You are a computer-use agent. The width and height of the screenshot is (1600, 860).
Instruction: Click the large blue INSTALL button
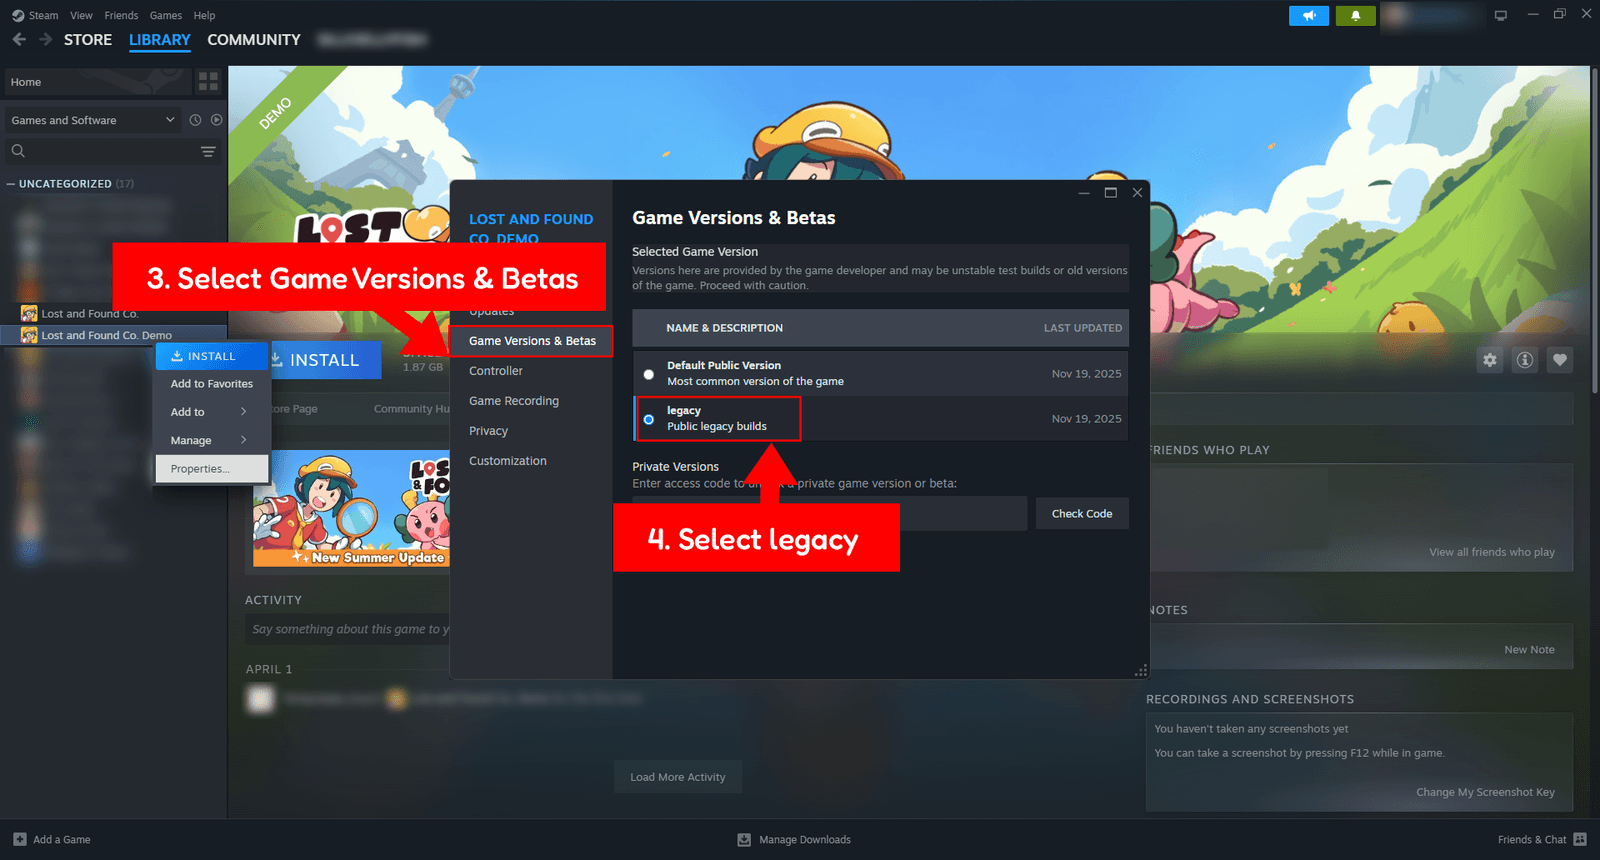(325, 360)
